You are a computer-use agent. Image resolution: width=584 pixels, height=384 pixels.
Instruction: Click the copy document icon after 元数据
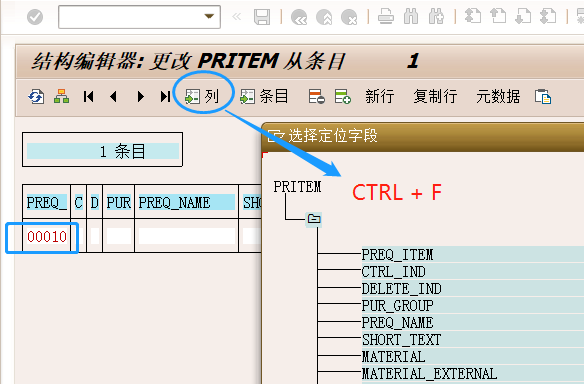coord(543,97)
